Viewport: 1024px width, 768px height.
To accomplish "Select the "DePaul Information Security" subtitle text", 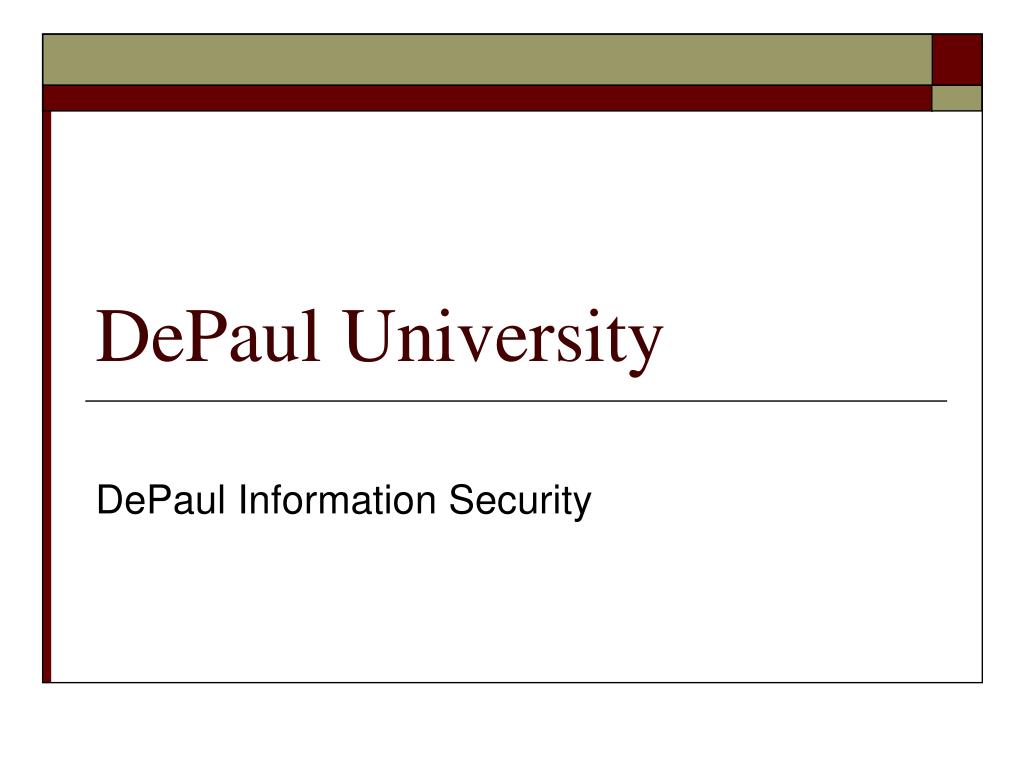I will (344, 502).
